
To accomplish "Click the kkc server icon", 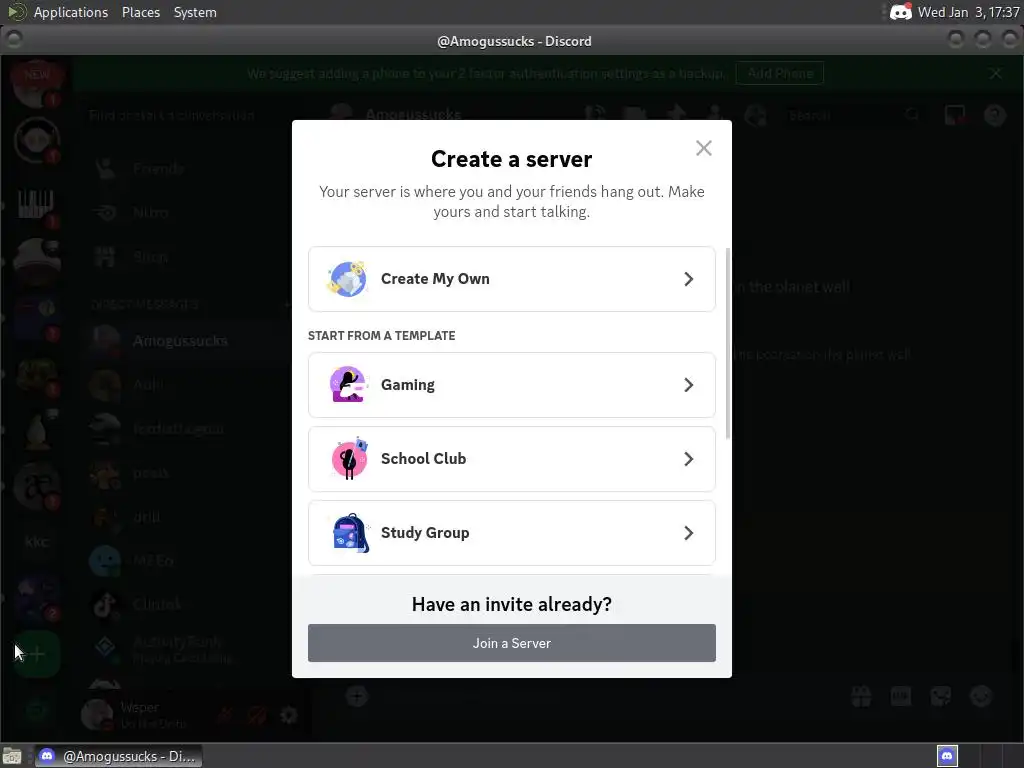I will [x=37, y=541].
